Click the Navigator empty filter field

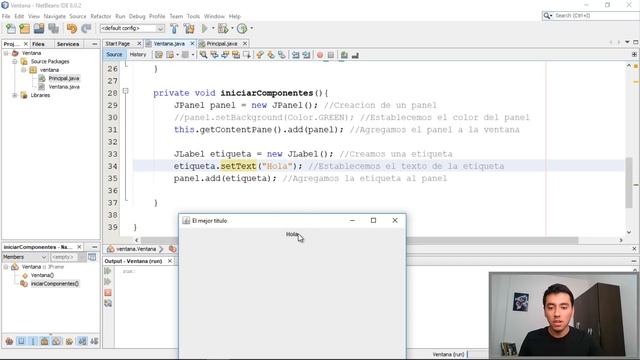64,257
